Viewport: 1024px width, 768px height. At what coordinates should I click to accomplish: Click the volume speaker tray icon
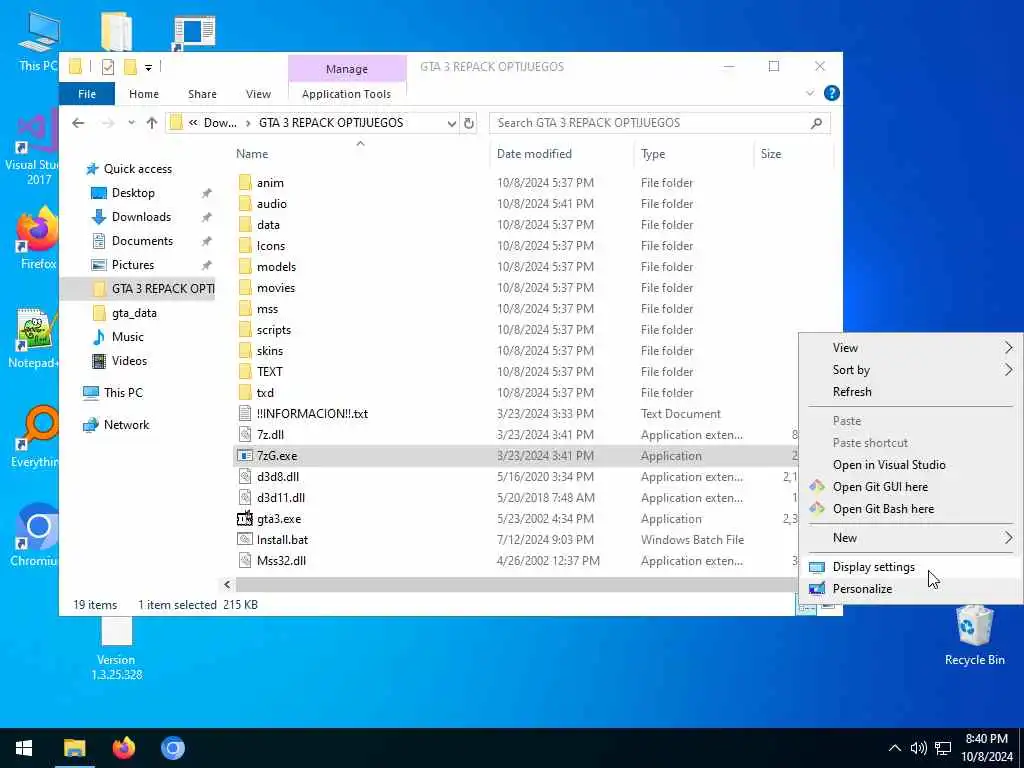(918, 748)
